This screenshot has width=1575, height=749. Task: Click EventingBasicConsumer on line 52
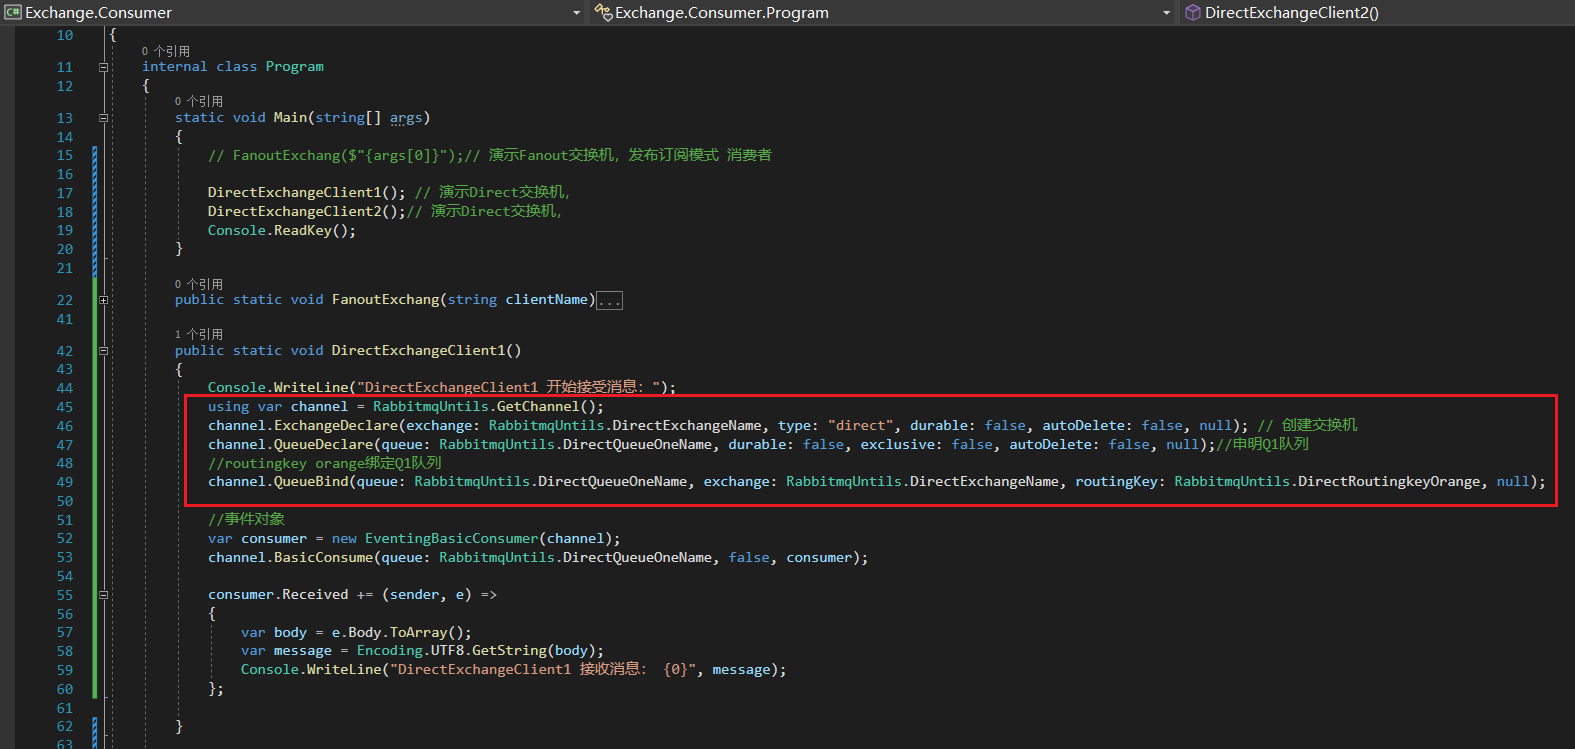tap(452, 539)
